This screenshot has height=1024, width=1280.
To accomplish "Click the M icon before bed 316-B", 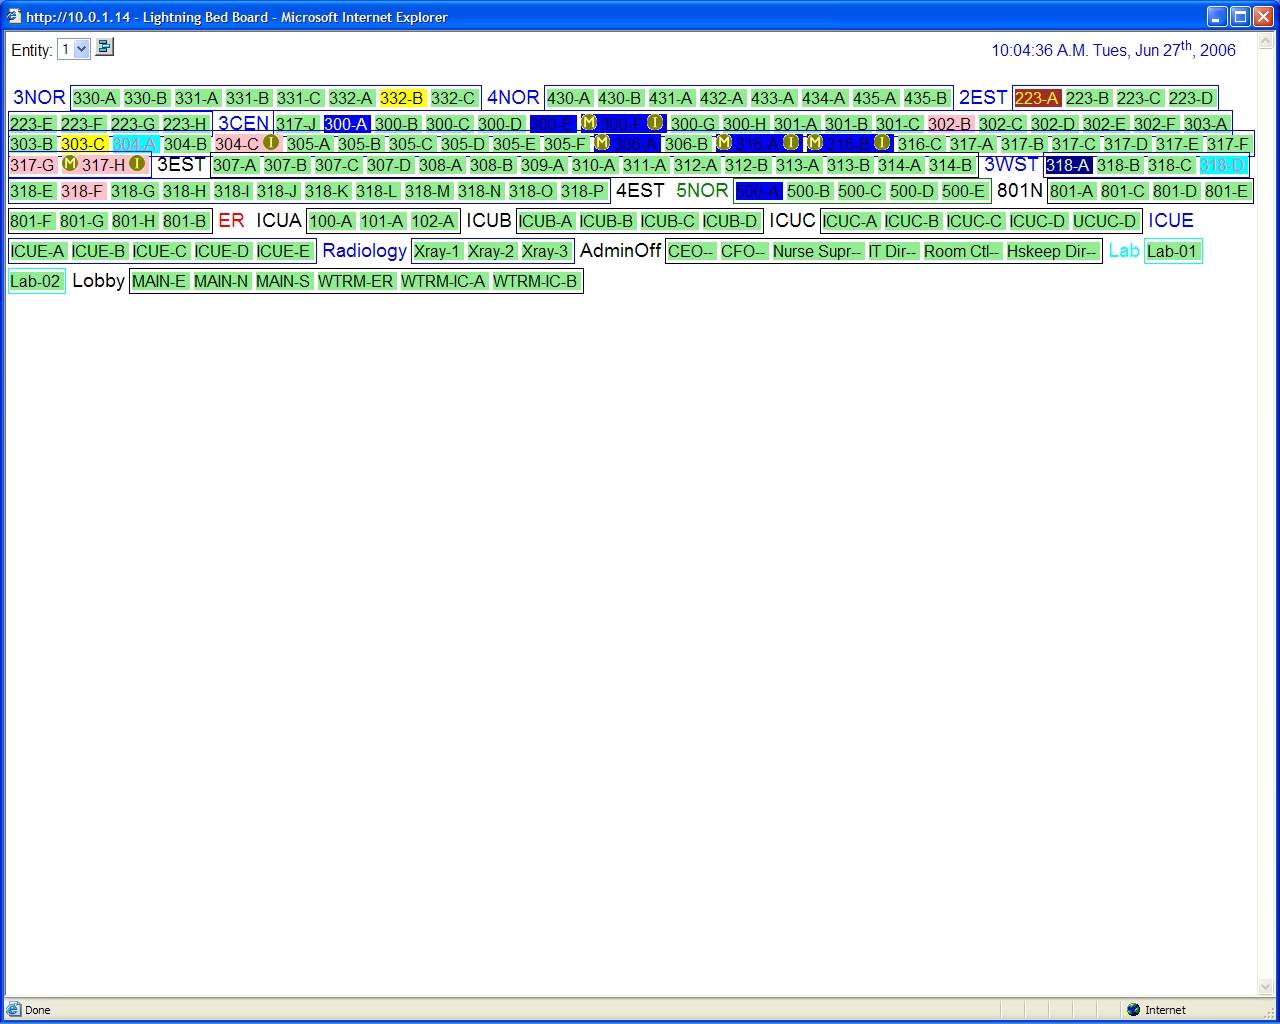I will coord(815,142).
